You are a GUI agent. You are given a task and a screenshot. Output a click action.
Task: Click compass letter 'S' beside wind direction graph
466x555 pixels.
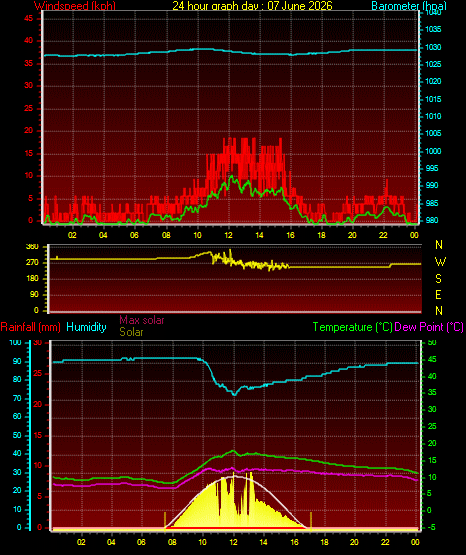point(438,279)
